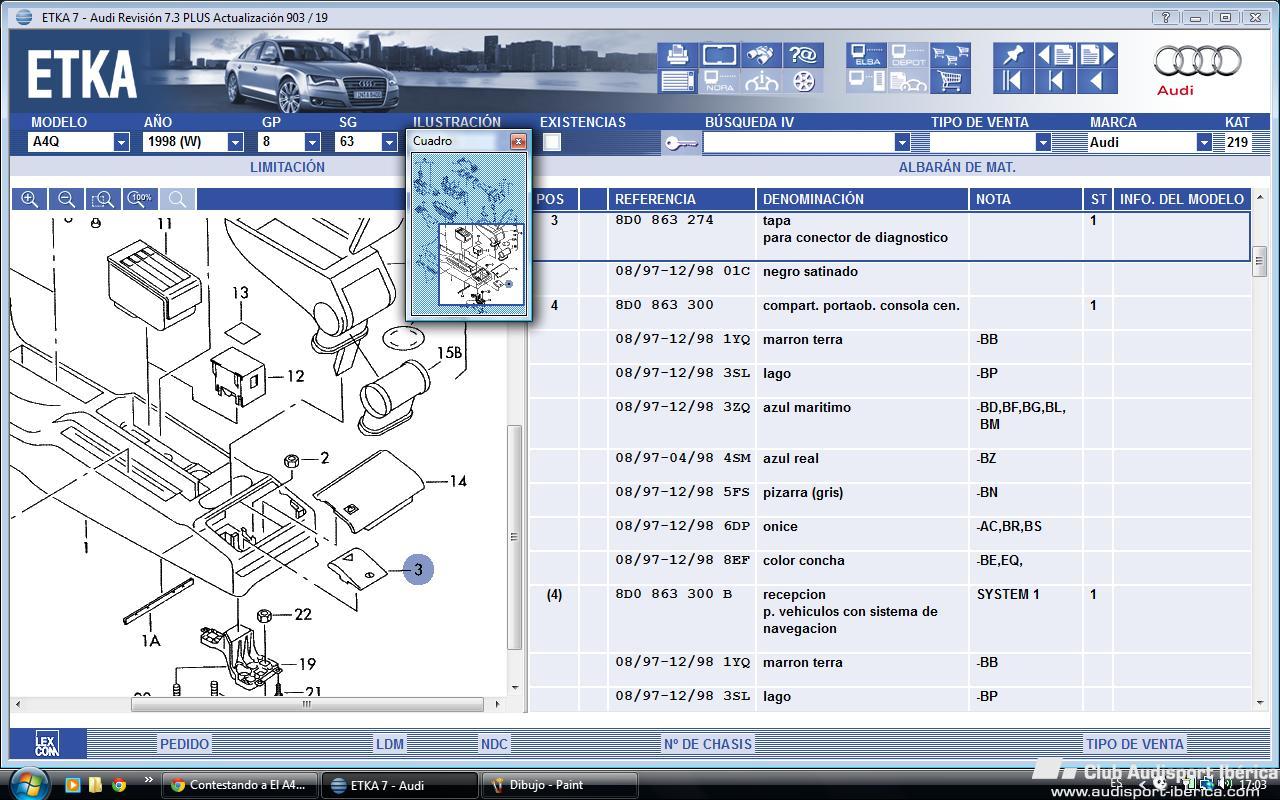Zoom out of the illustration
Viewport: 1280px width, 800px height.
[66, 199]
